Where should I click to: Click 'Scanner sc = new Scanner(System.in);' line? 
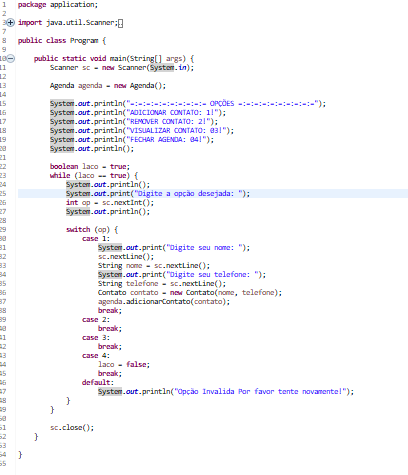point(122,68)
